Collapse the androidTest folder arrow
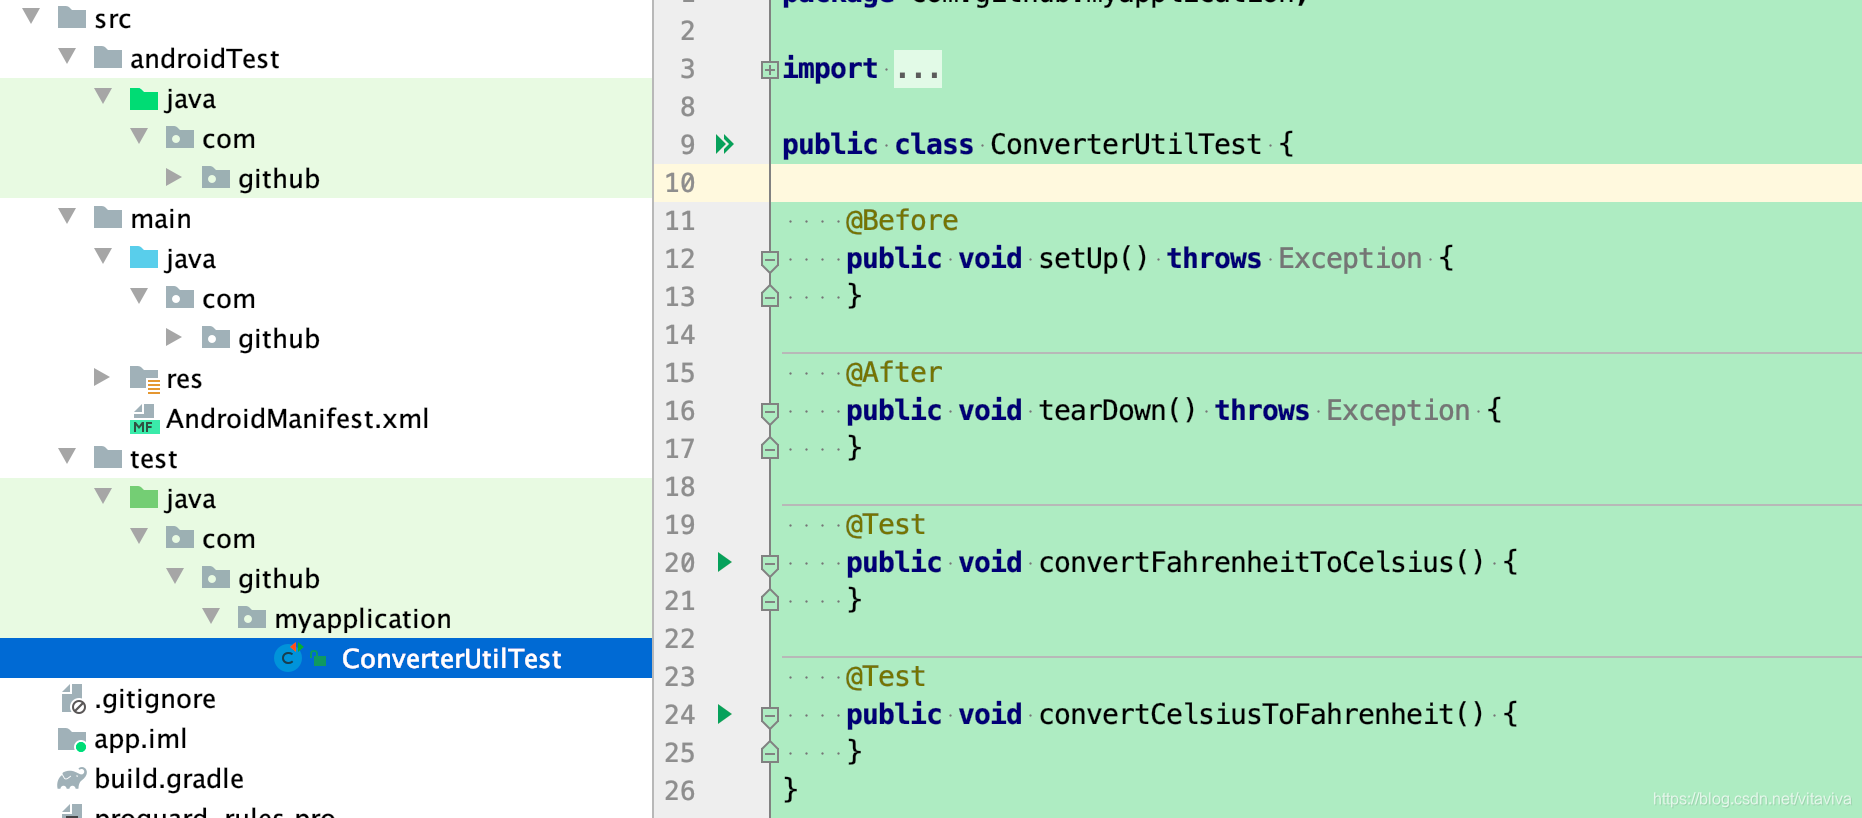Screen dimensions: 1862x818 click(x=68, y=56)
